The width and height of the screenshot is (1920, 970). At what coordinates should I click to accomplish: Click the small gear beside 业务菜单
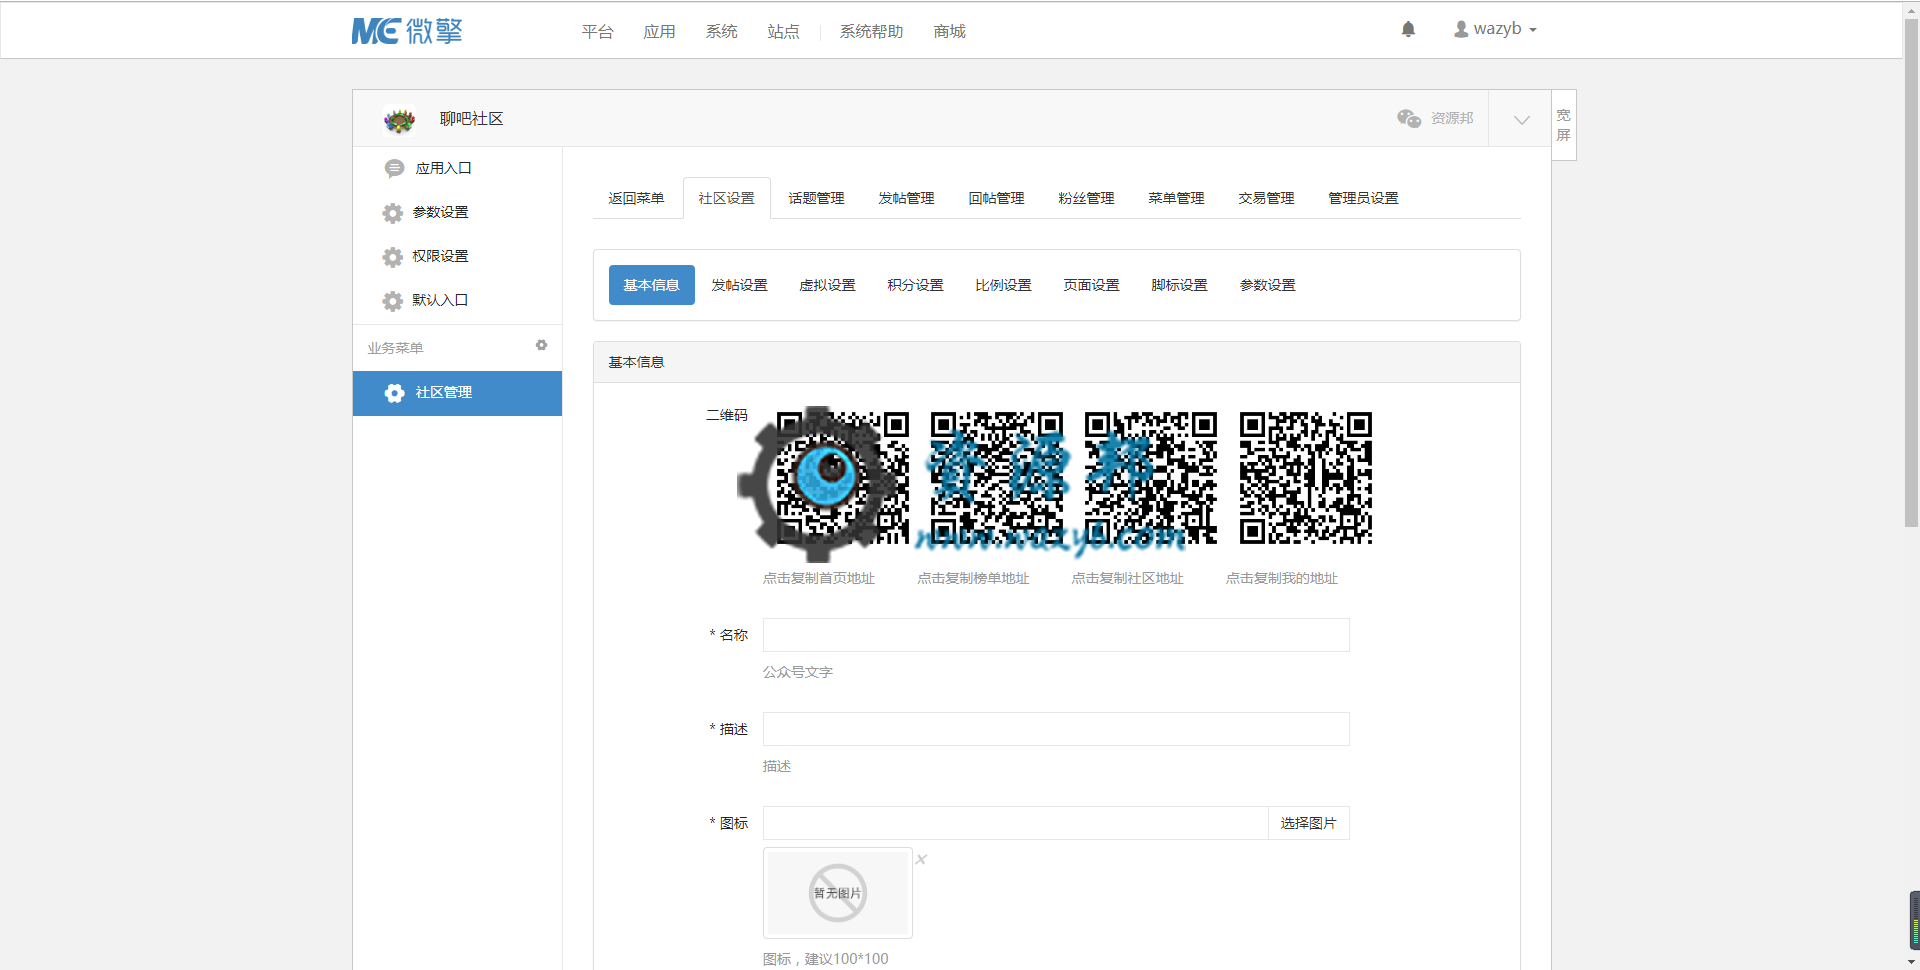pos(541,345)
